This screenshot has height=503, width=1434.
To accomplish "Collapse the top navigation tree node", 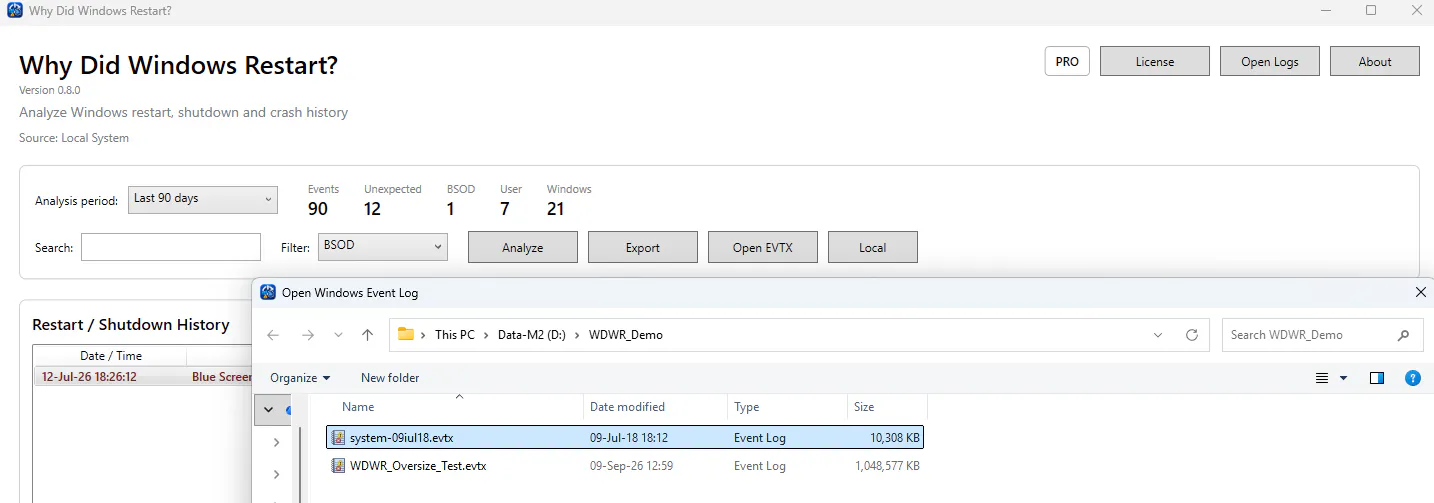I will [269, 409].
